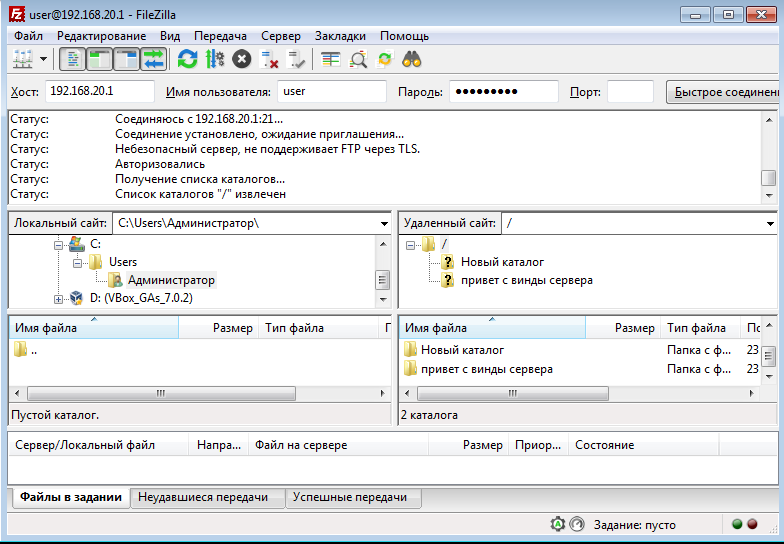Screen dimensions: 784x544
Task: Open the Сервер menu
Action: (281, 36)
